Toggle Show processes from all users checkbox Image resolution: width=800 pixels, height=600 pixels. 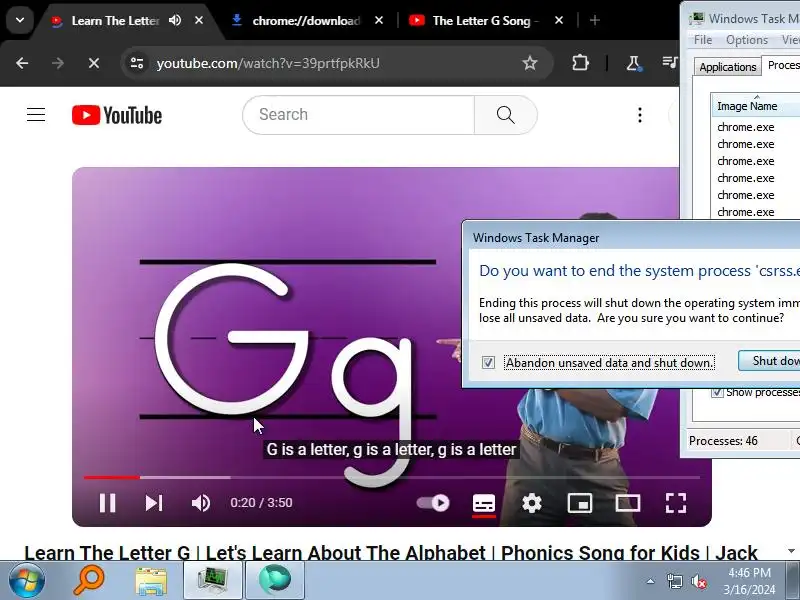717,392
